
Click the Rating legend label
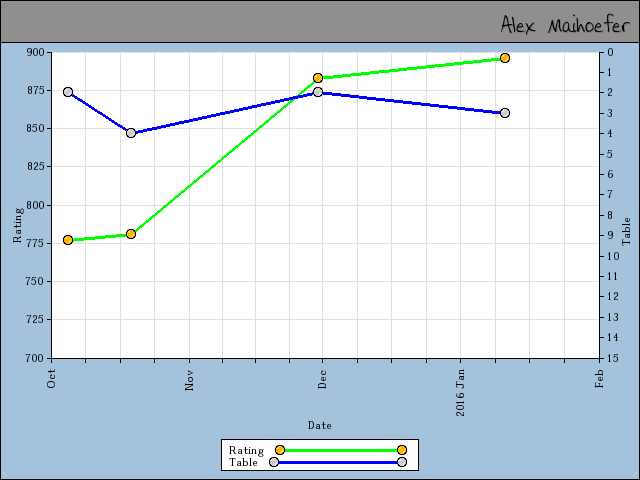(x=246, y=450)
